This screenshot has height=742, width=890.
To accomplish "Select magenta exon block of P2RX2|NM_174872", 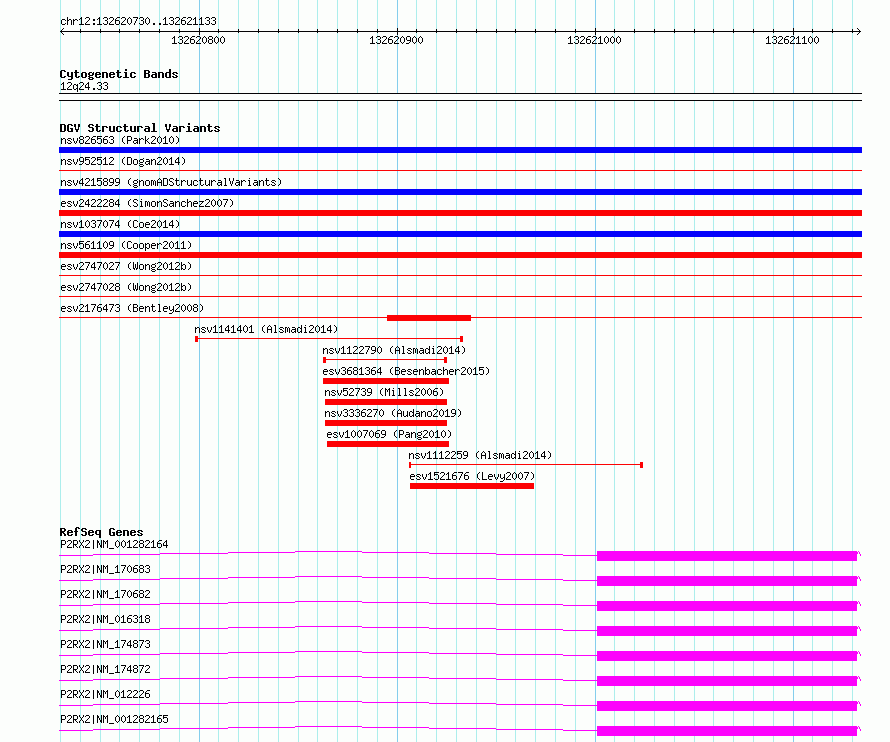I will tap(727, 681).
